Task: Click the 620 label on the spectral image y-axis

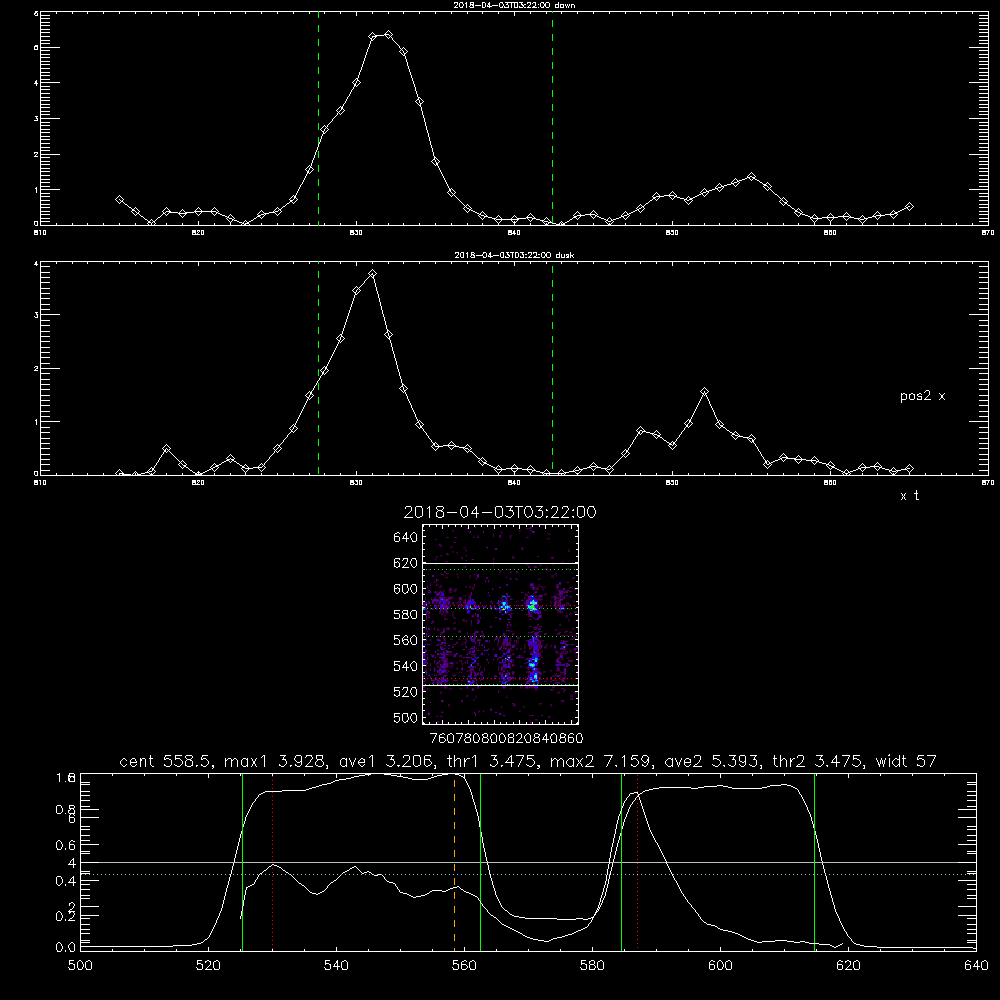Action: point(406,563)
